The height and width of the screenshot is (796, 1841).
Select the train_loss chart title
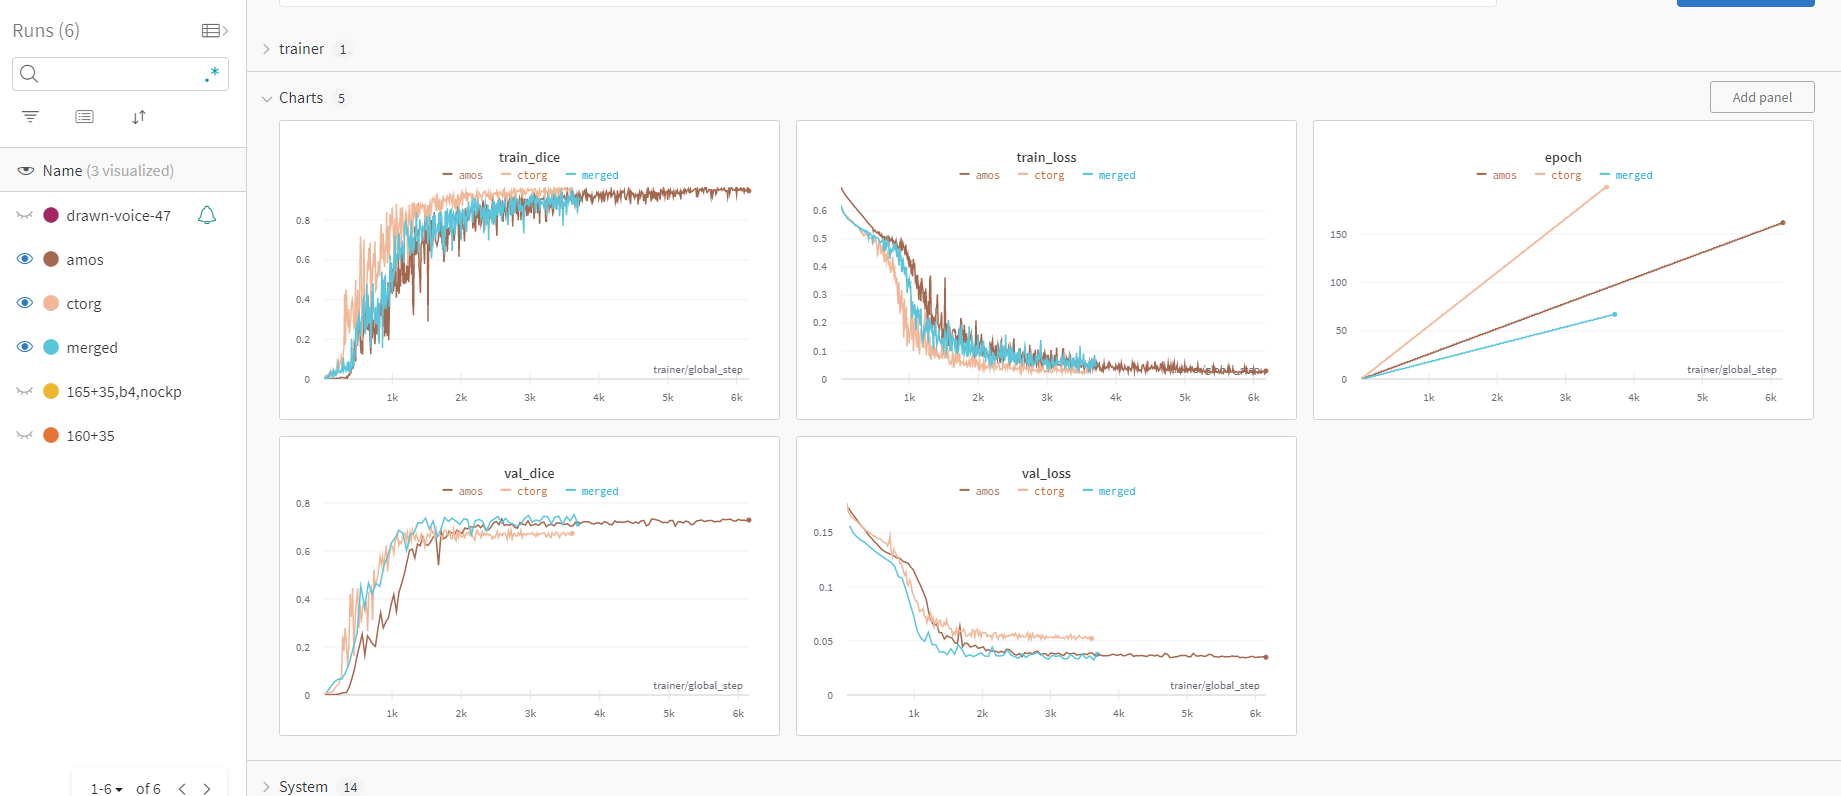[1046, 157]
